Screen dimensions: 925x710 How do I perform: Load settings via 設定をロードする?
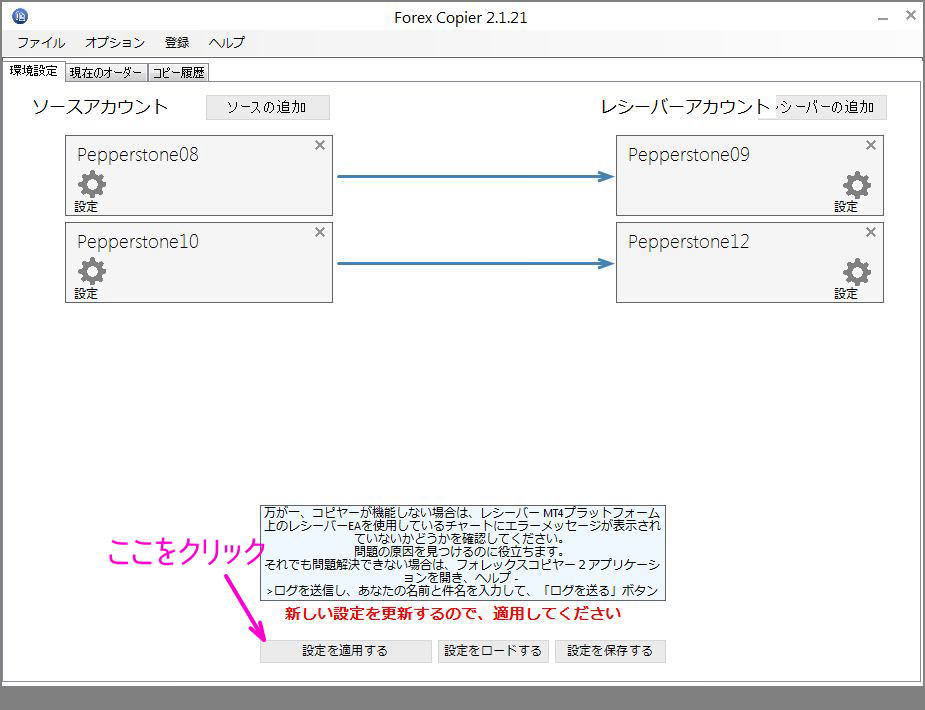493,650
